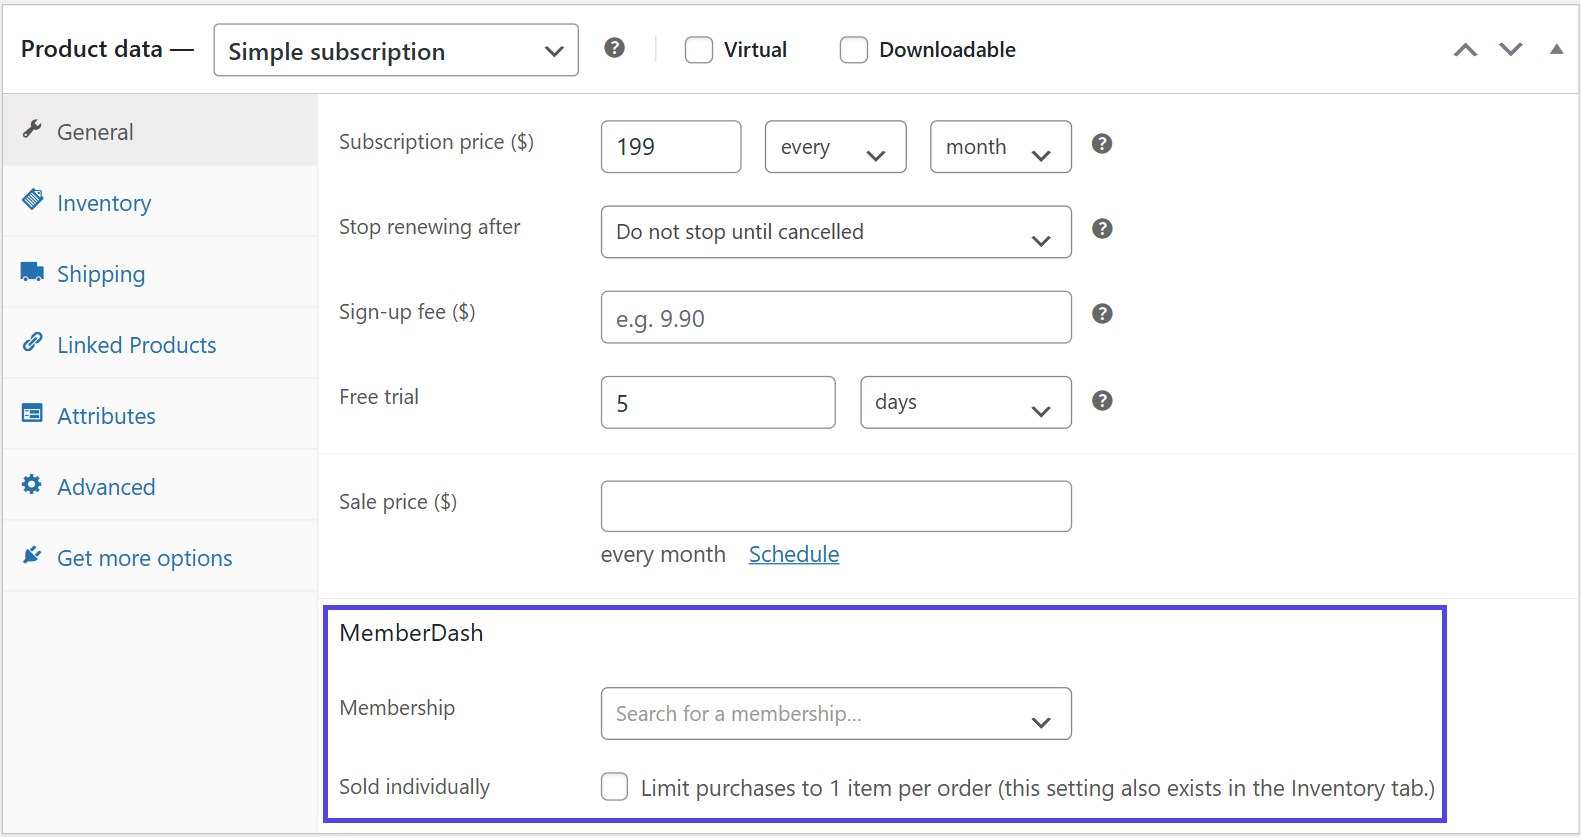Viewport: 1581px width, 837px height.
Task: Click the 'Sign-up fee ($)' label
Action: tap(407, 312)
